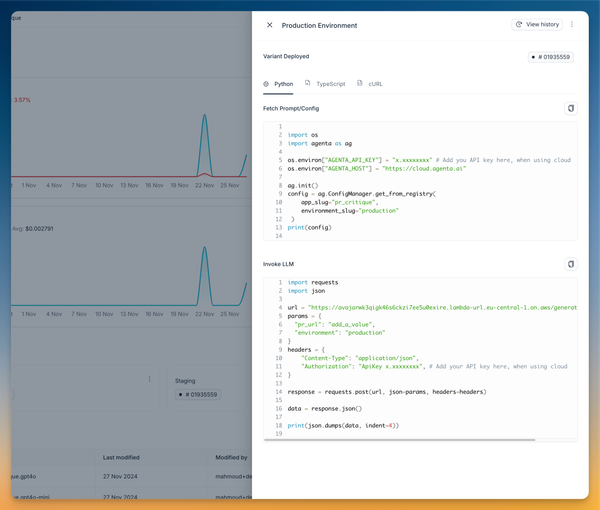Image resolution: width=600 pixels, height=510 pixels.
Task: Copy the Invoke LLM code
Action: pyautogui.click(x=571, y=264)
